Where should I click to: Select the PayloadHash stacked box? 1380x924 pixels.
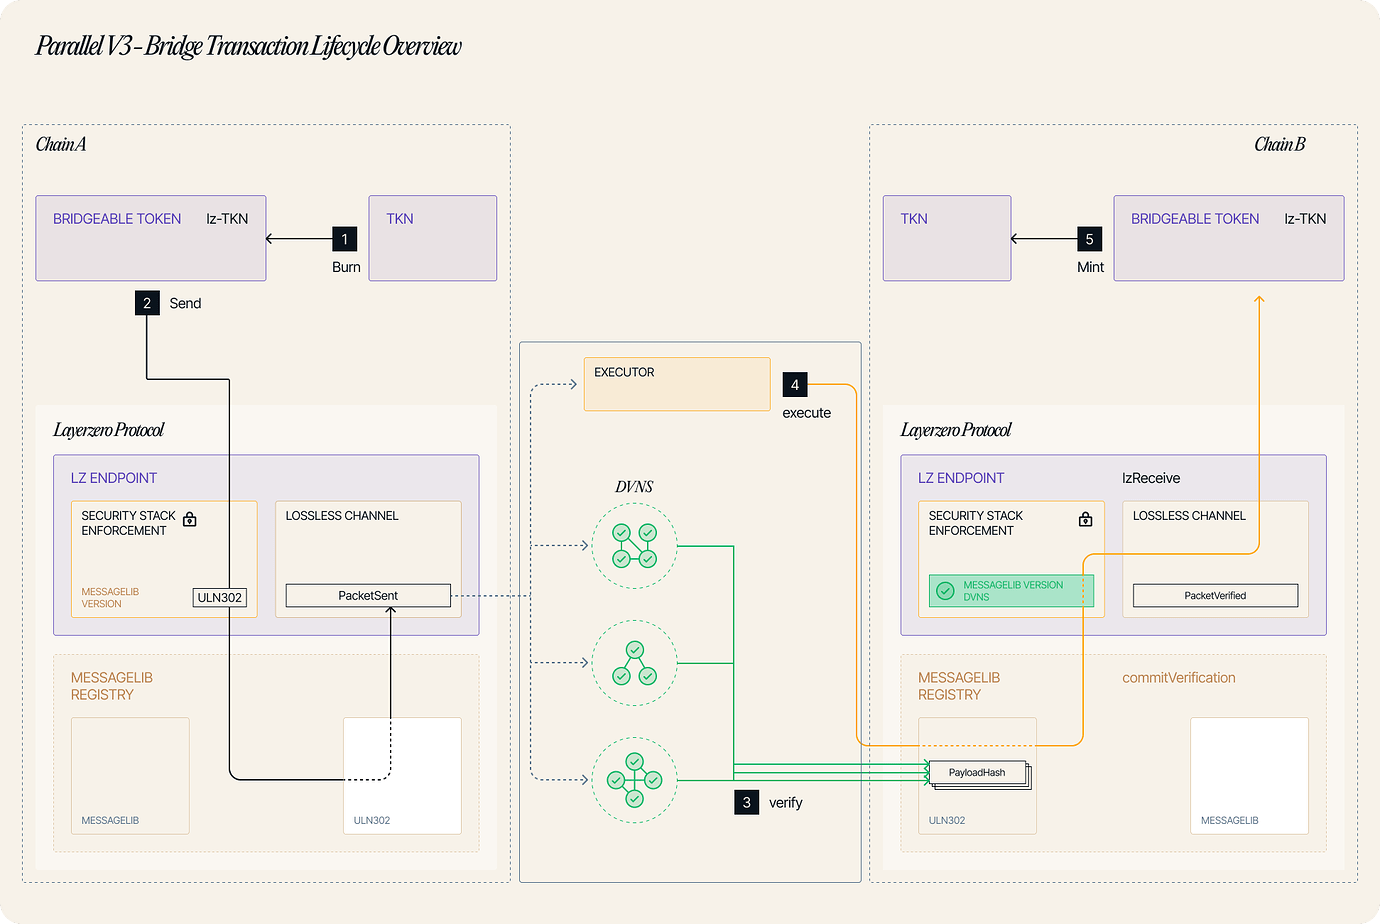[x=979, y=774]
